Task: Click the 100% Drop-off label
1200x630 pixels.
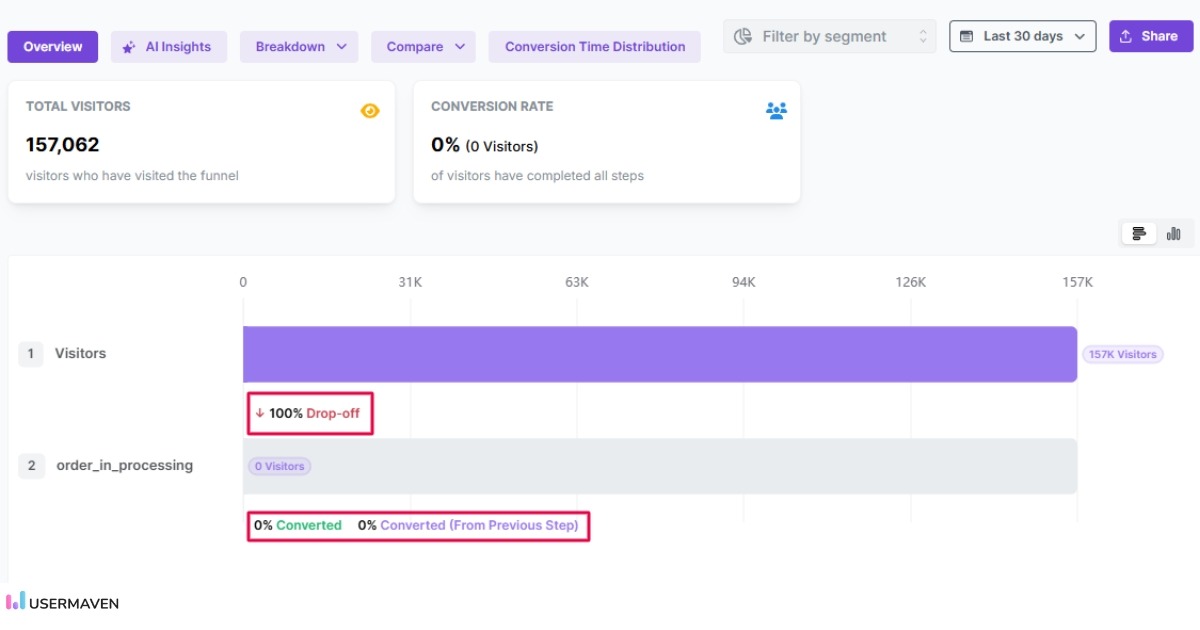Action: [310, 412]
